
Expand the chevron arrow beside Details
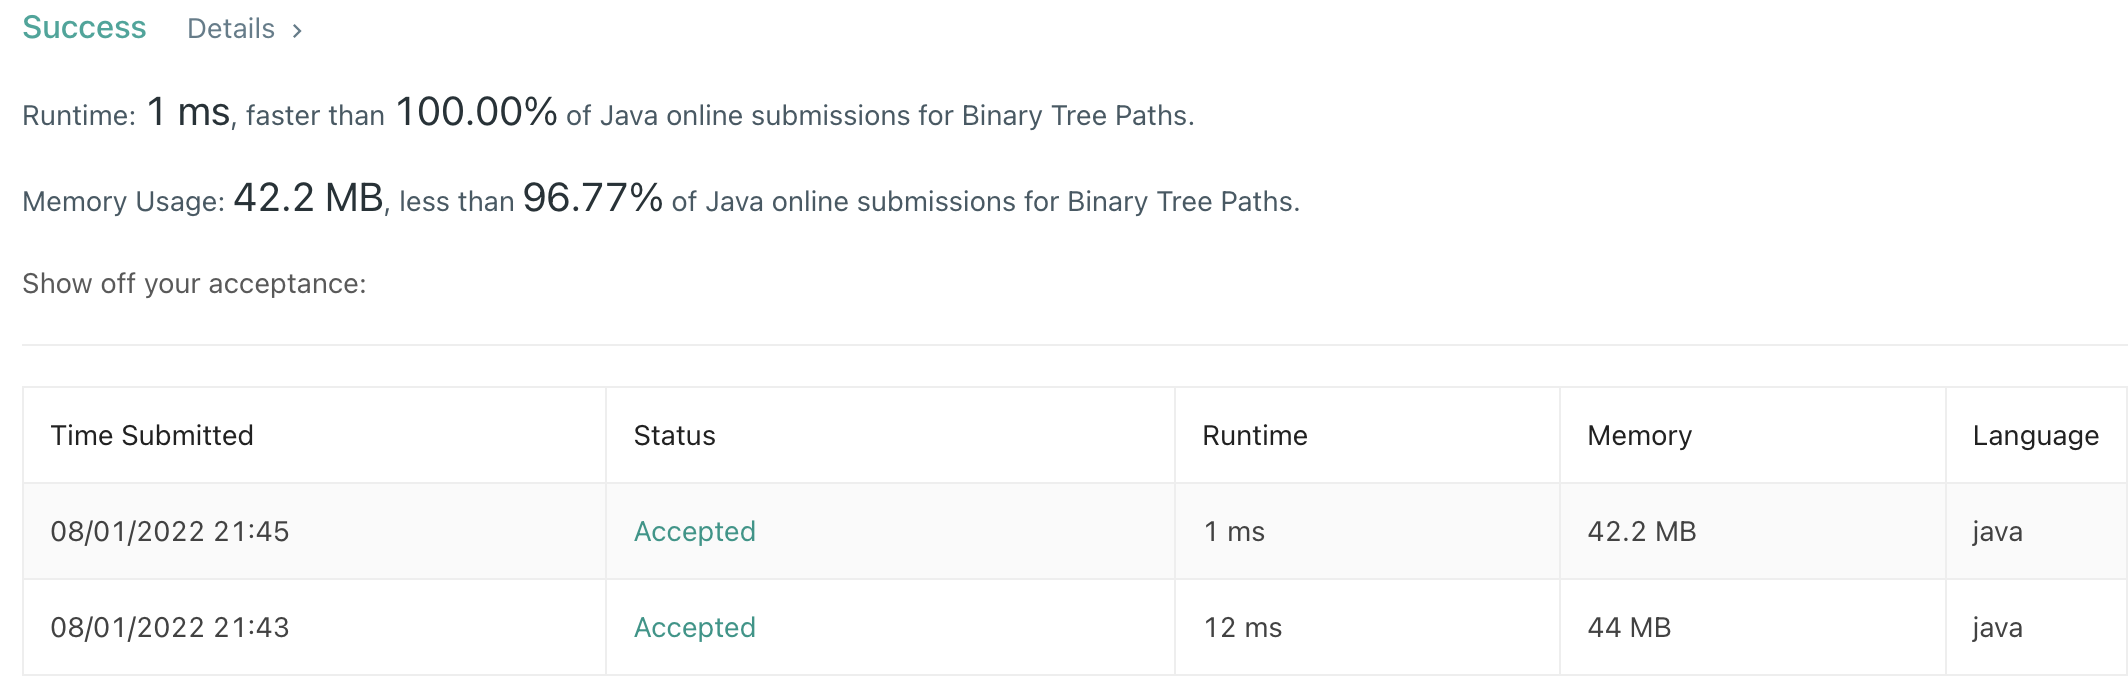[297, 31]
